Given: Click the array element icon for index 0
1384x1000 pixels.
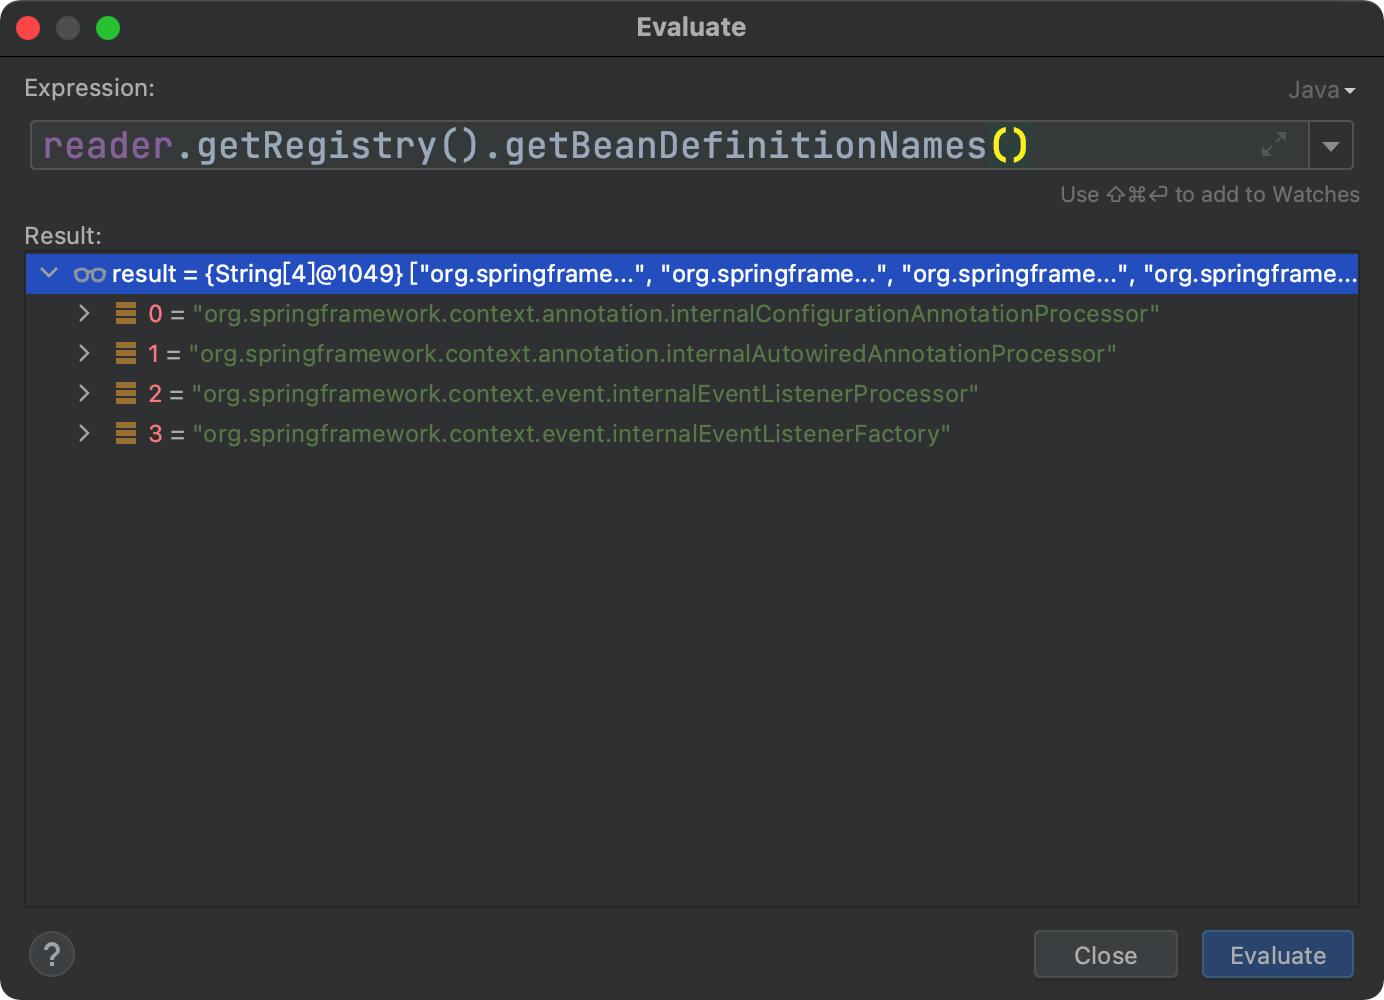Looking at the screenshot, I should click(126, 314).
